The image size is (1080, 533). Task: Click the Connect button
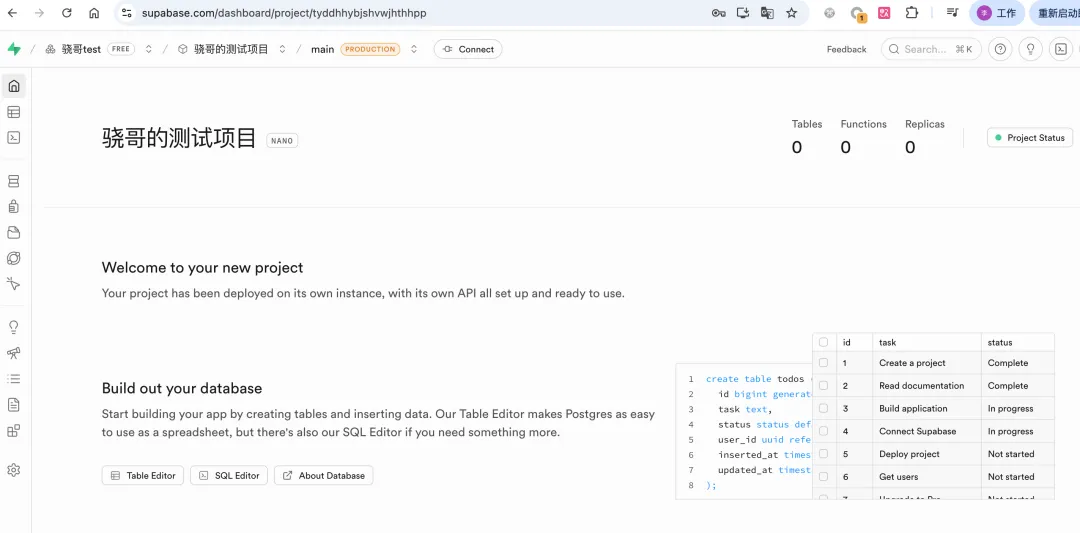(468, 49)
